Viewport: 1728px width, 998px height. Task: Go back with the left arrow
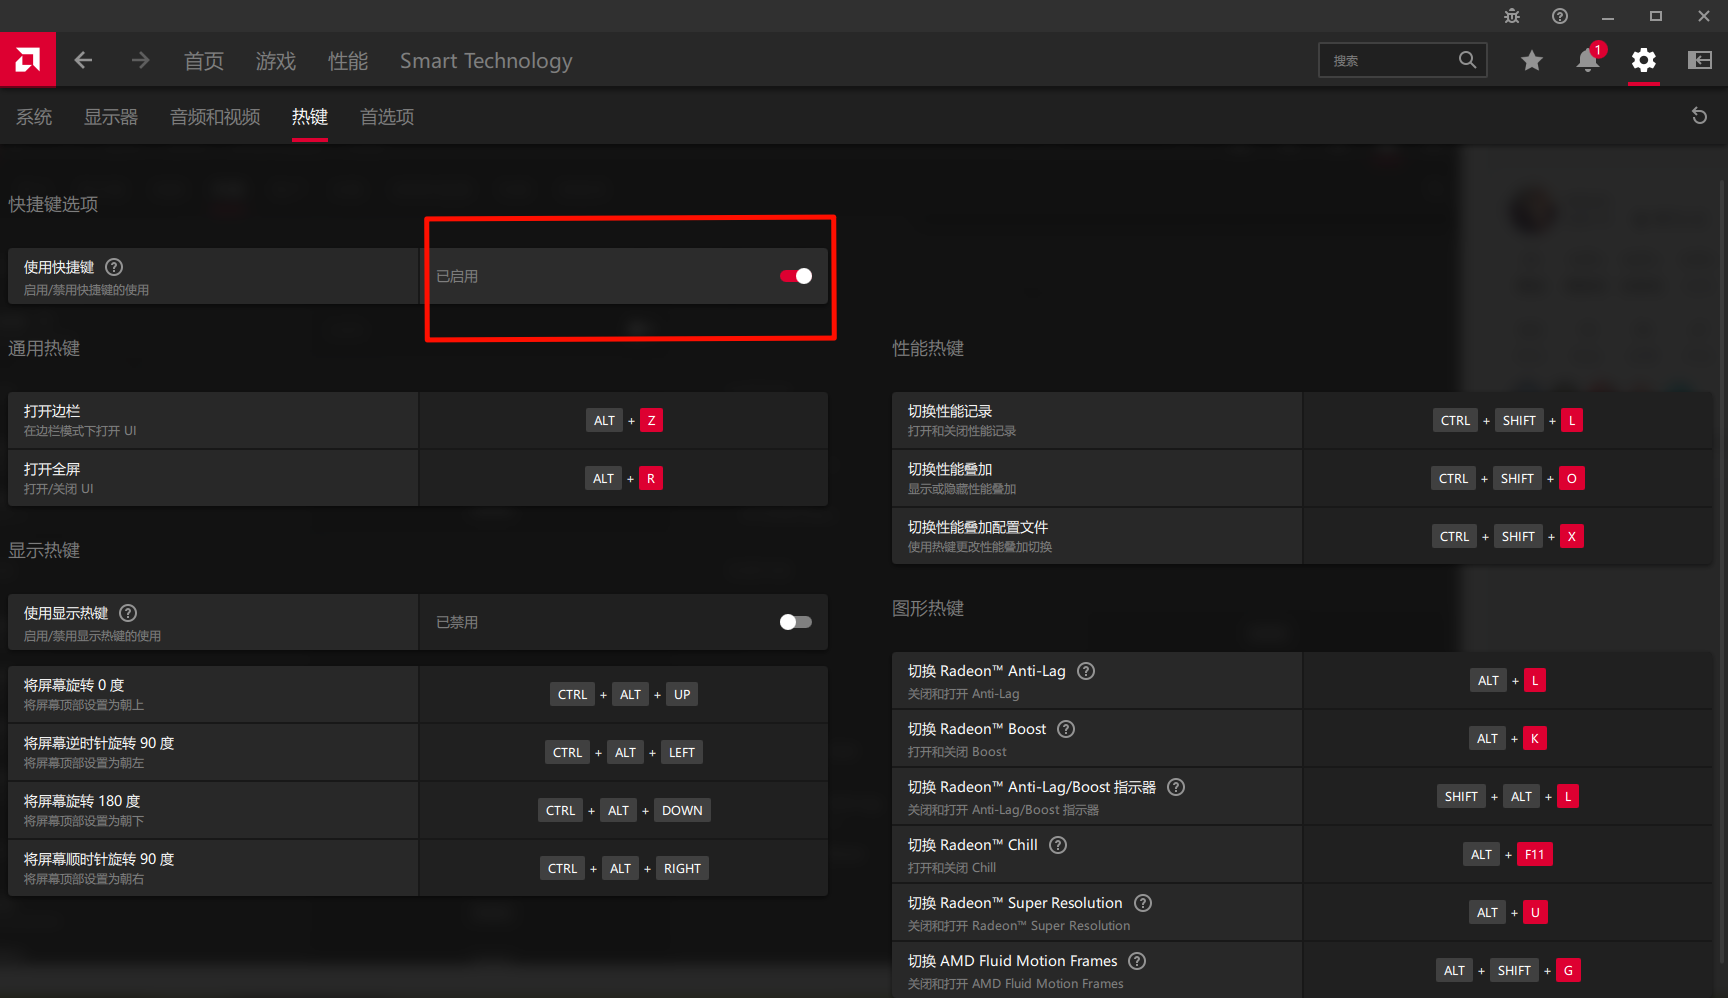(x=83, y=60)
